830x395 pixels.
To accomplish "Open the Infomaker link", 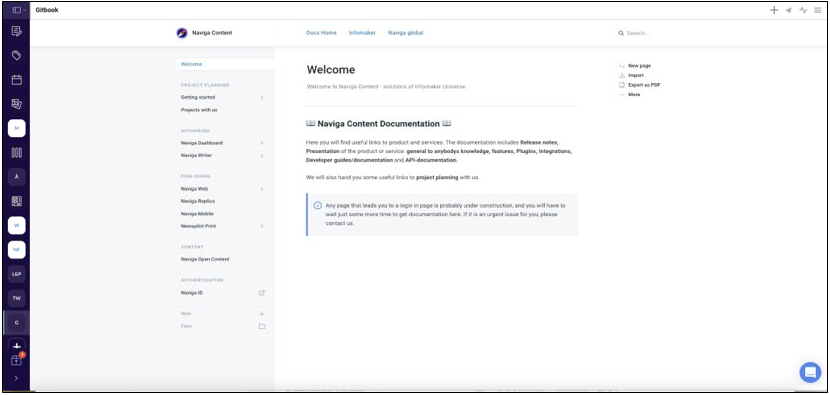I will click(x=362, y=33).
